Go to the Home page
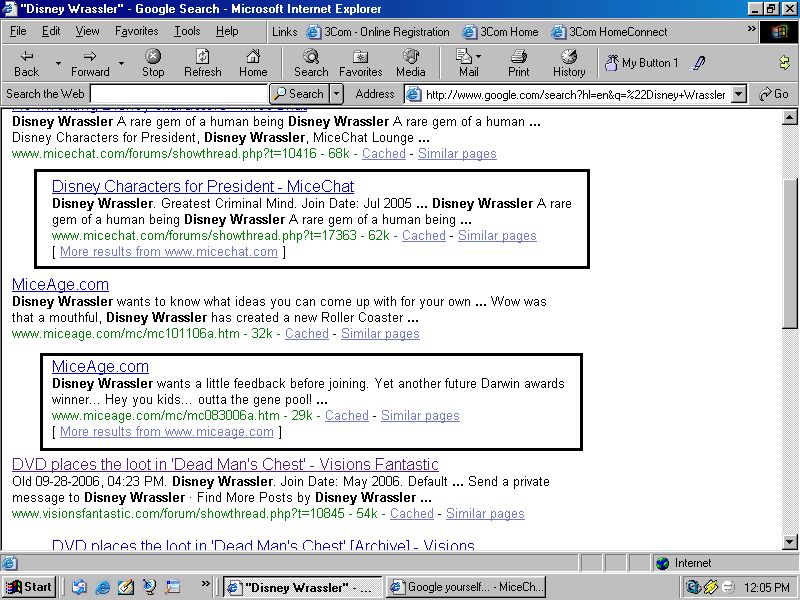 pyautogui.click(x=253, y=63)
